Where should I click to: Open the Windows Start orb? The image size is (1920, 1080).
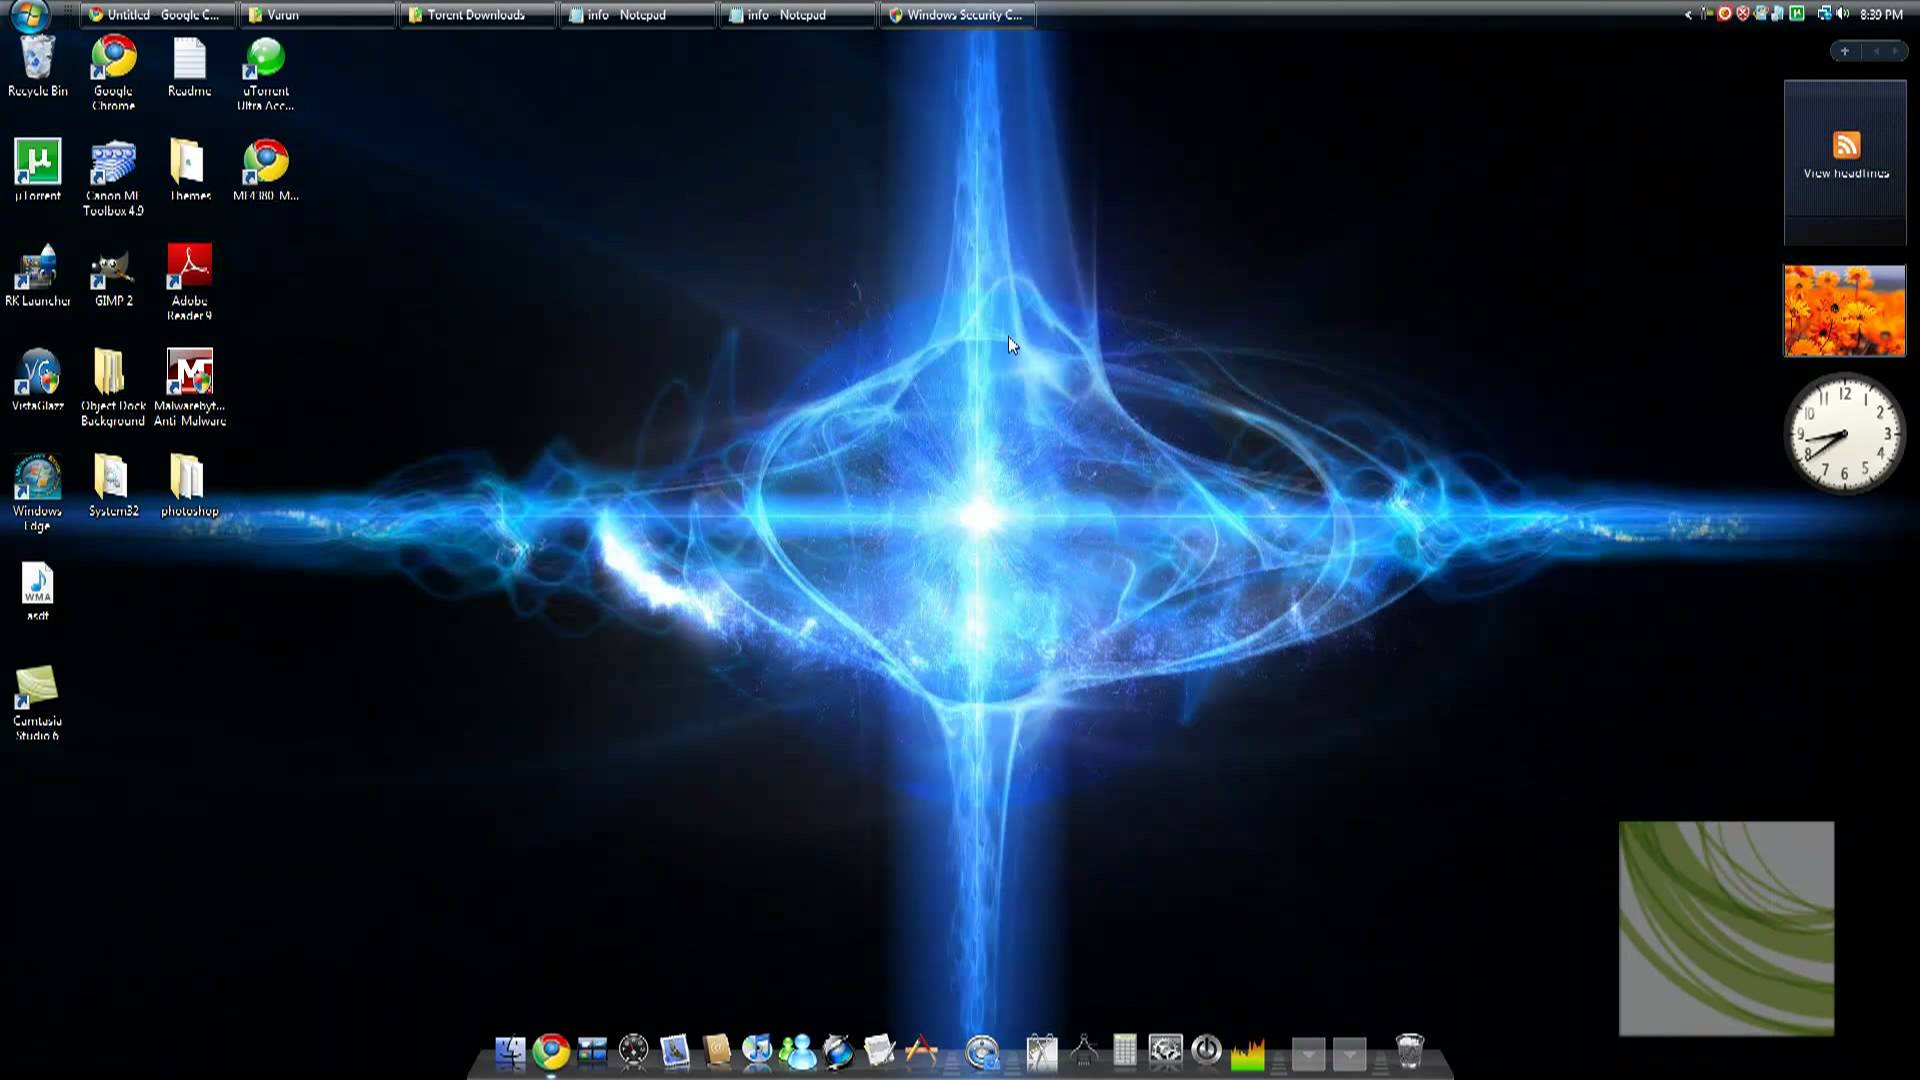coord(30,14)
